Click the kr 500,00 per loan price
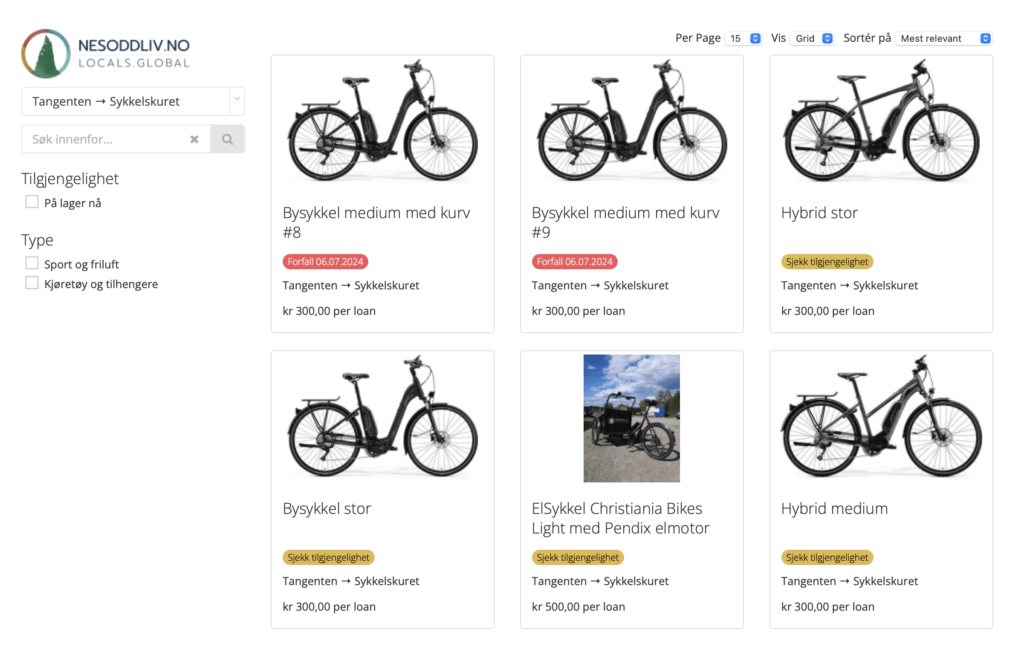This screenshot has height=652, width=1024. point(578,607)
